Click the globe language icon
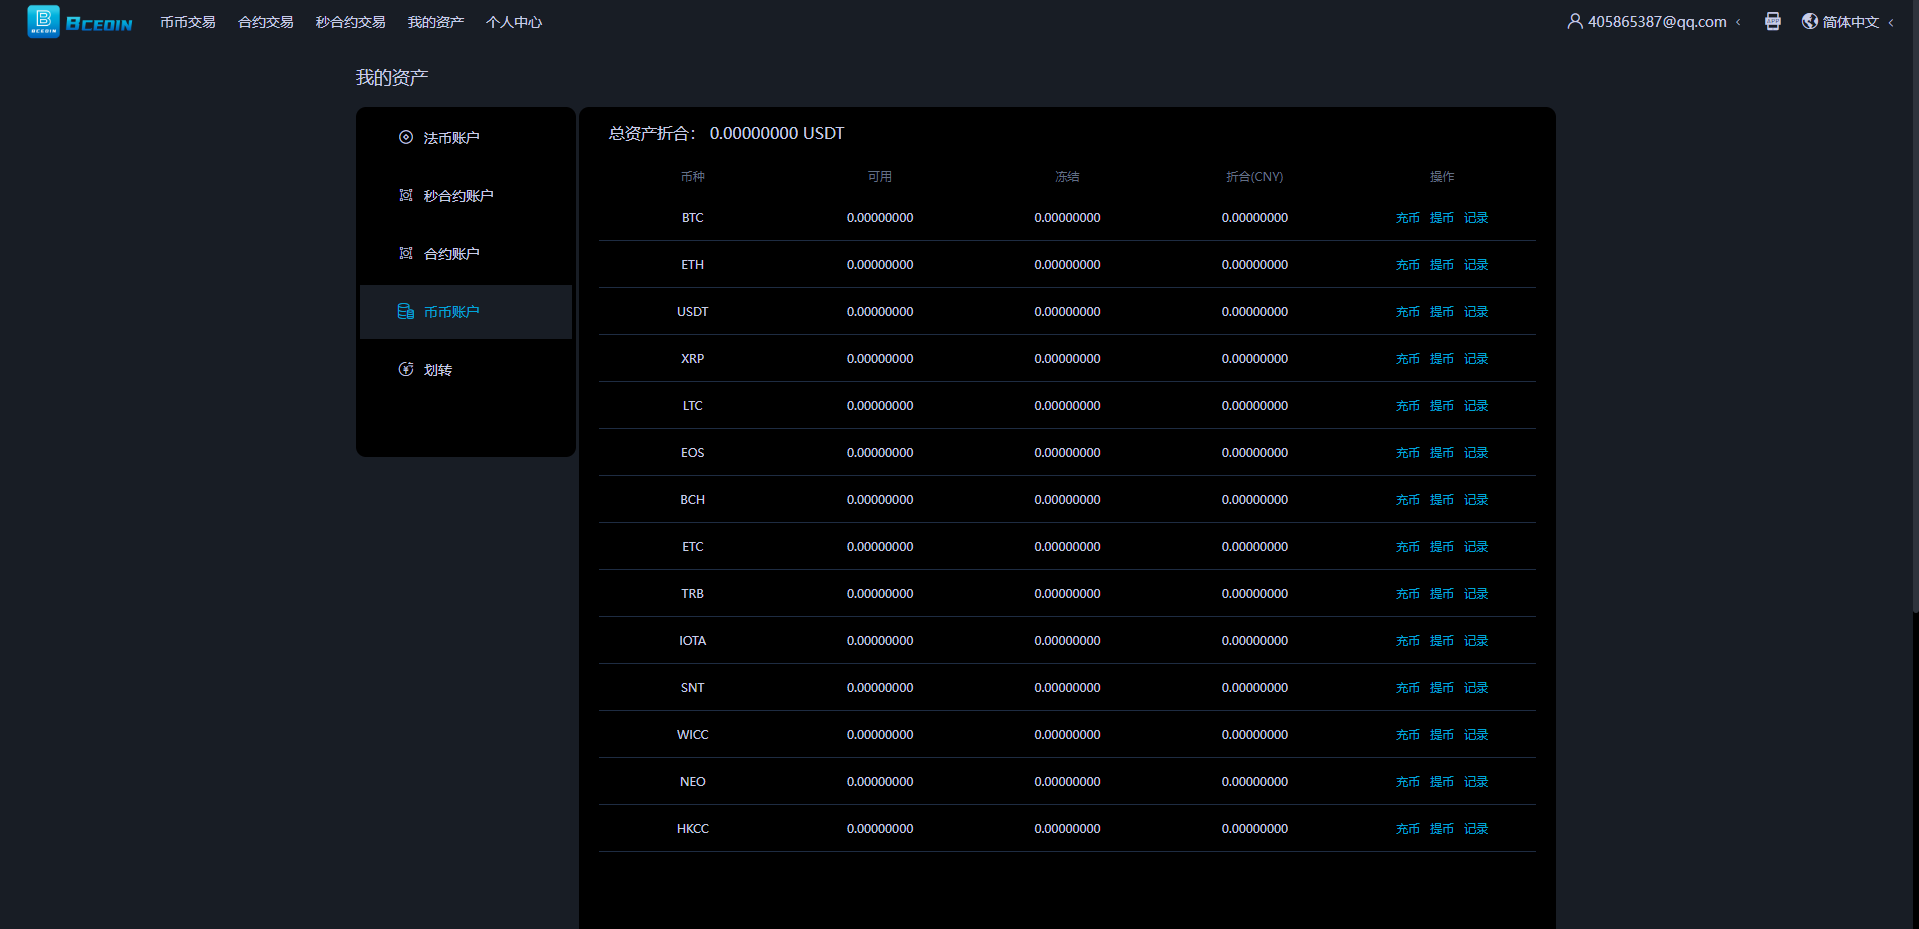This screenshot has width=1919, height=929. tap(1809, 21)
